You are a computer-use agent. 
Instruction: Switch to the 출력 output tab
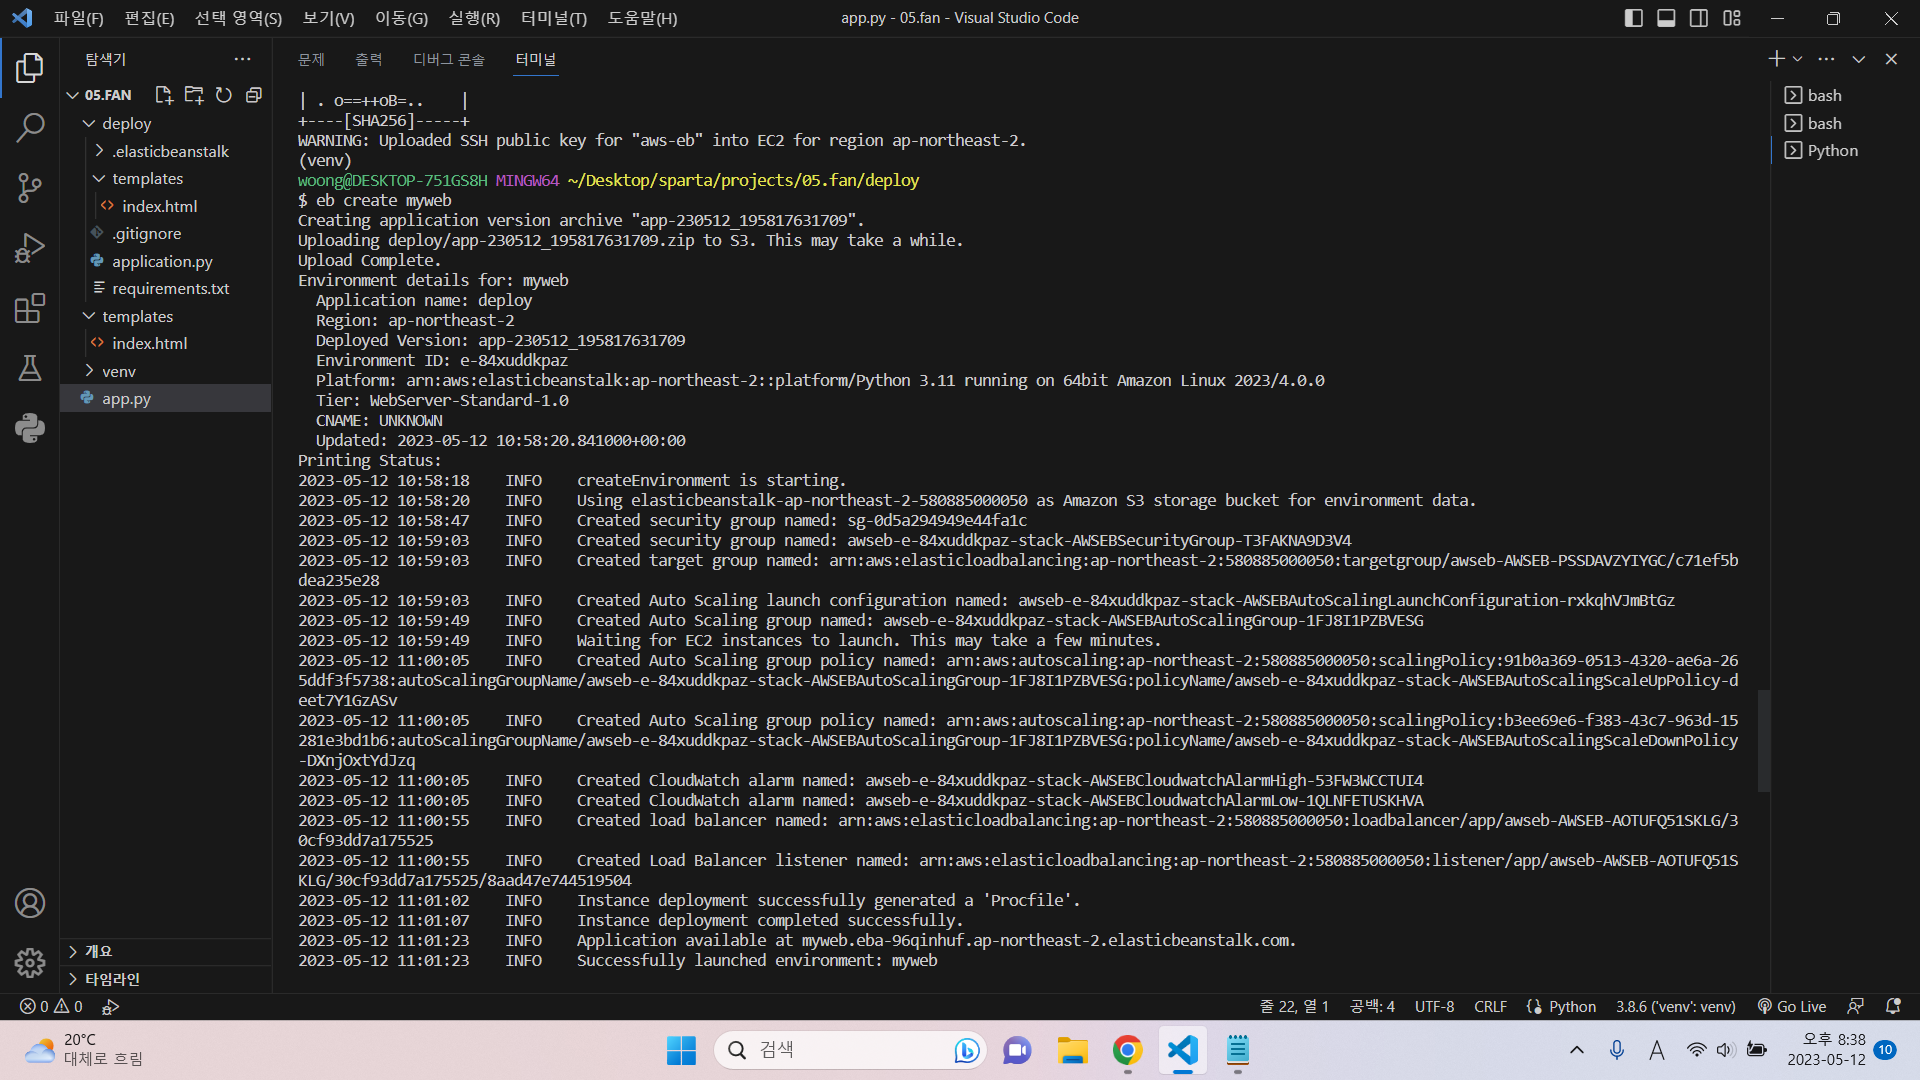coord(368,59)
